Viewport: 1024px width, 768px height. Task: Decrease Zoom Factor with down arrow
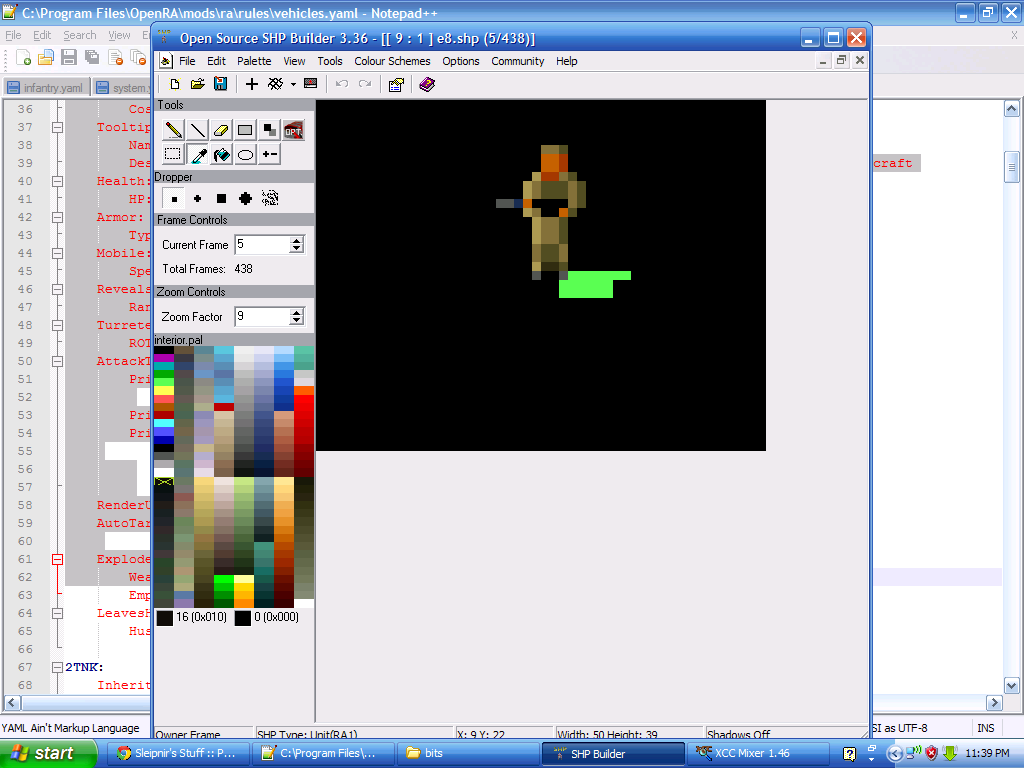[297, 321]
